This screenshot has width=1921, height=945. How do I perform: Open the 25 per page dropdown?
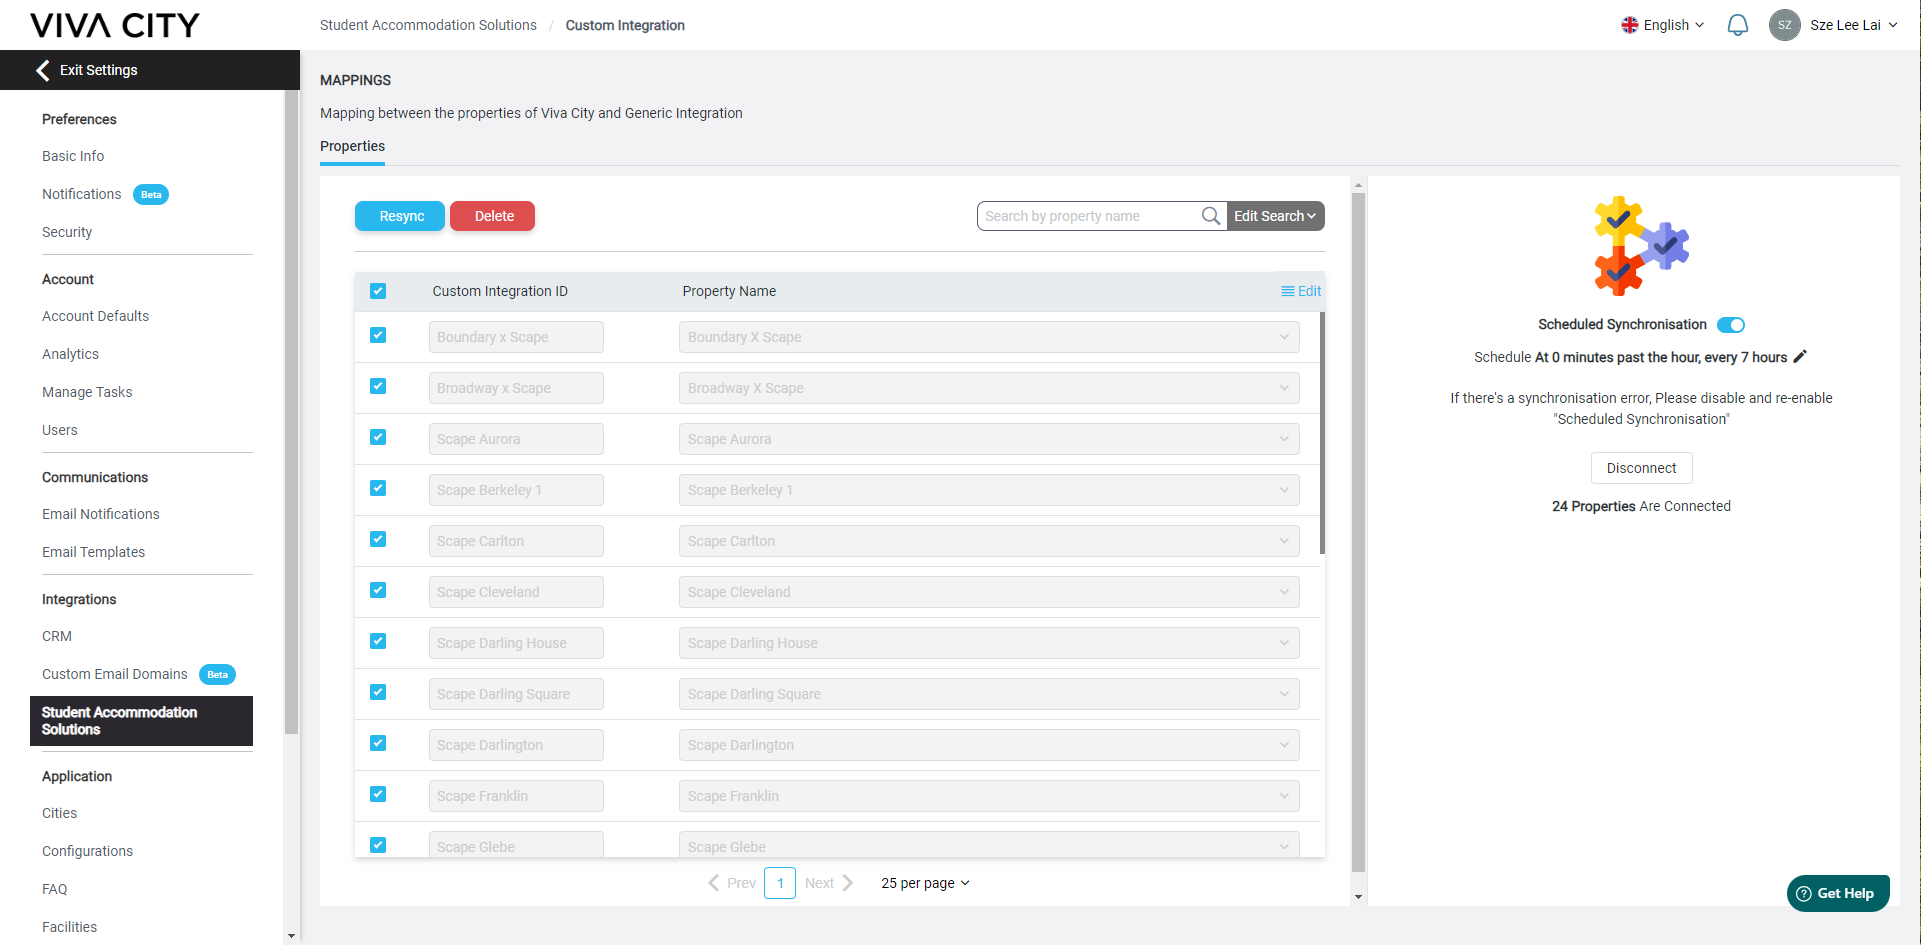(x=925, y=883)
